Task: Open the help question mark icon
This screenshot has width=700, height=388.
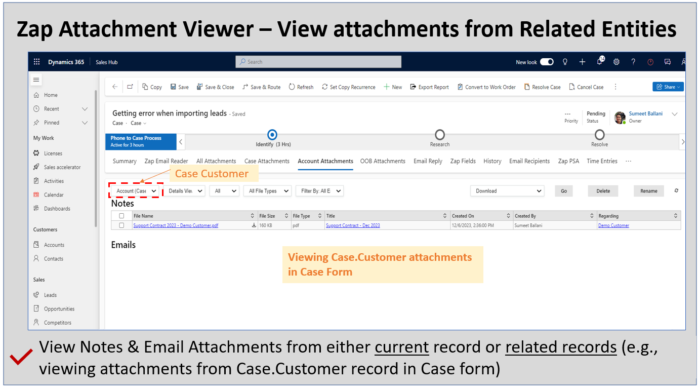Action: [x=633, y=62]
